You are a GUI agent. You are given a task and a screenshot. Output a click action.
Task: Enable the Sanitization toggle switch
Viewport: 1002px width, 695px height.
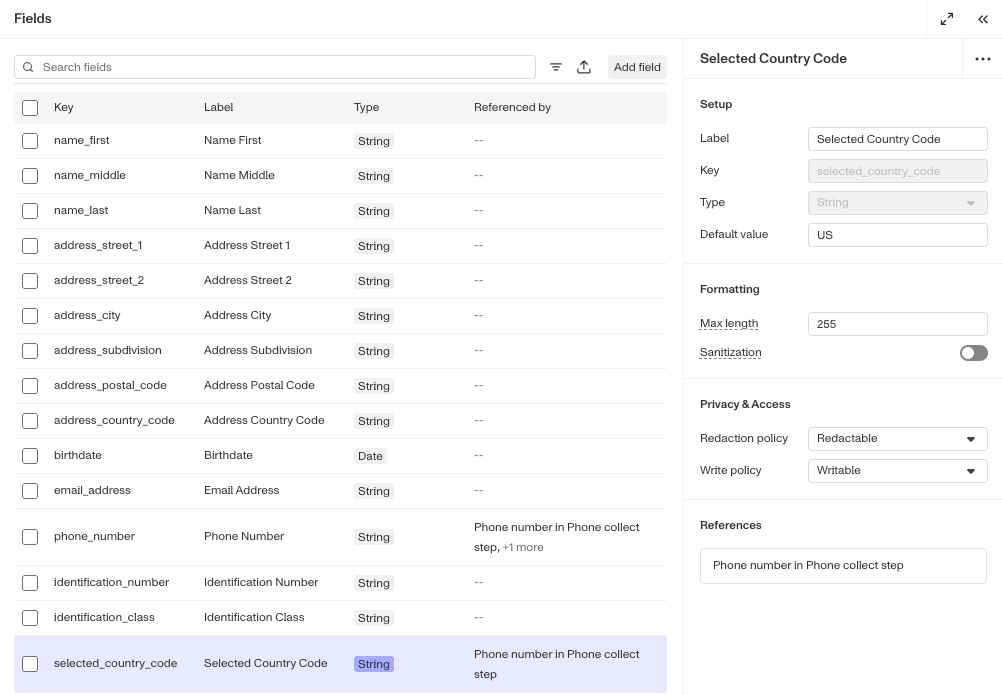point(973,353)
